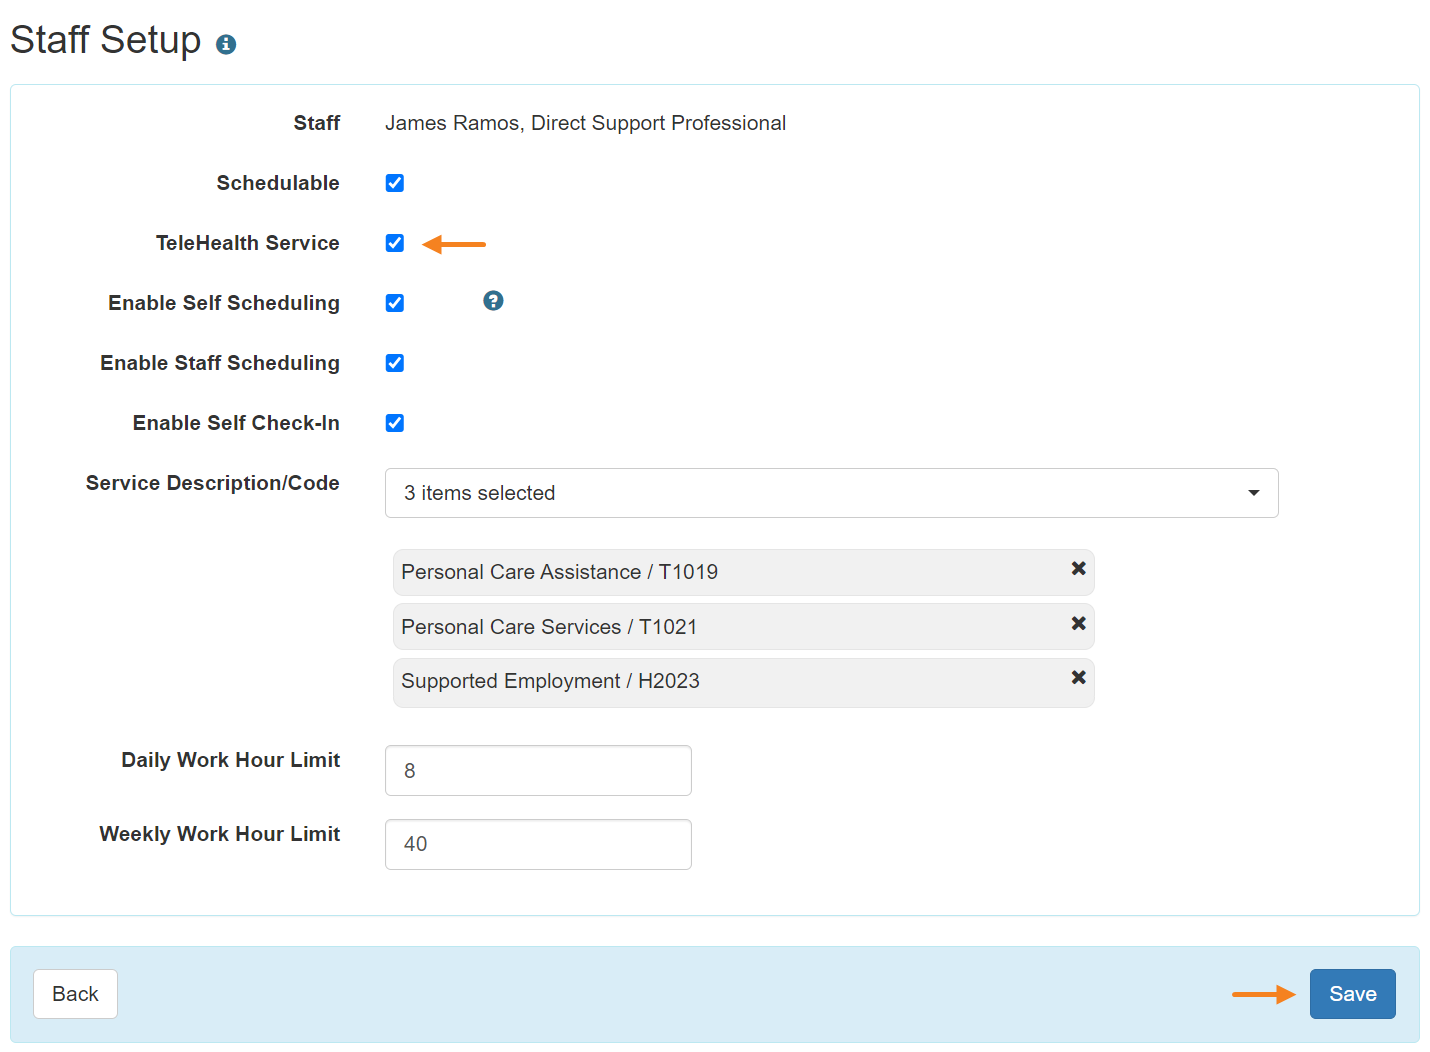Toggle the Schedulable checkbox
This screenshot has width=1430, height=1052.
pyautogui.click(x=394, y=182)
